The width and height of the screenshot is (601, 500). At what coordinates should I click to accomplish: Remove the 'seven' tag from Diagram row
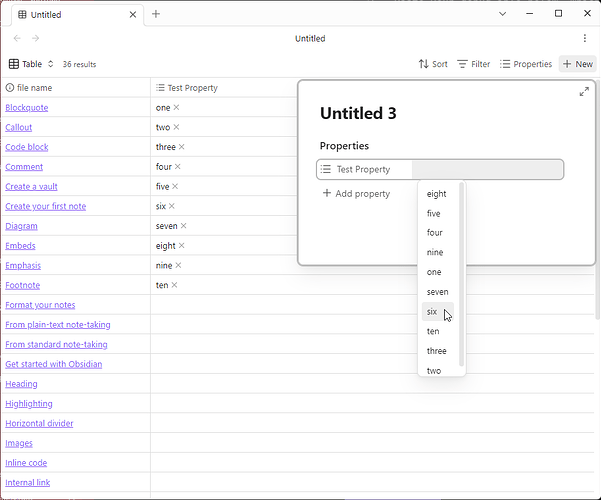click(185, 226)
